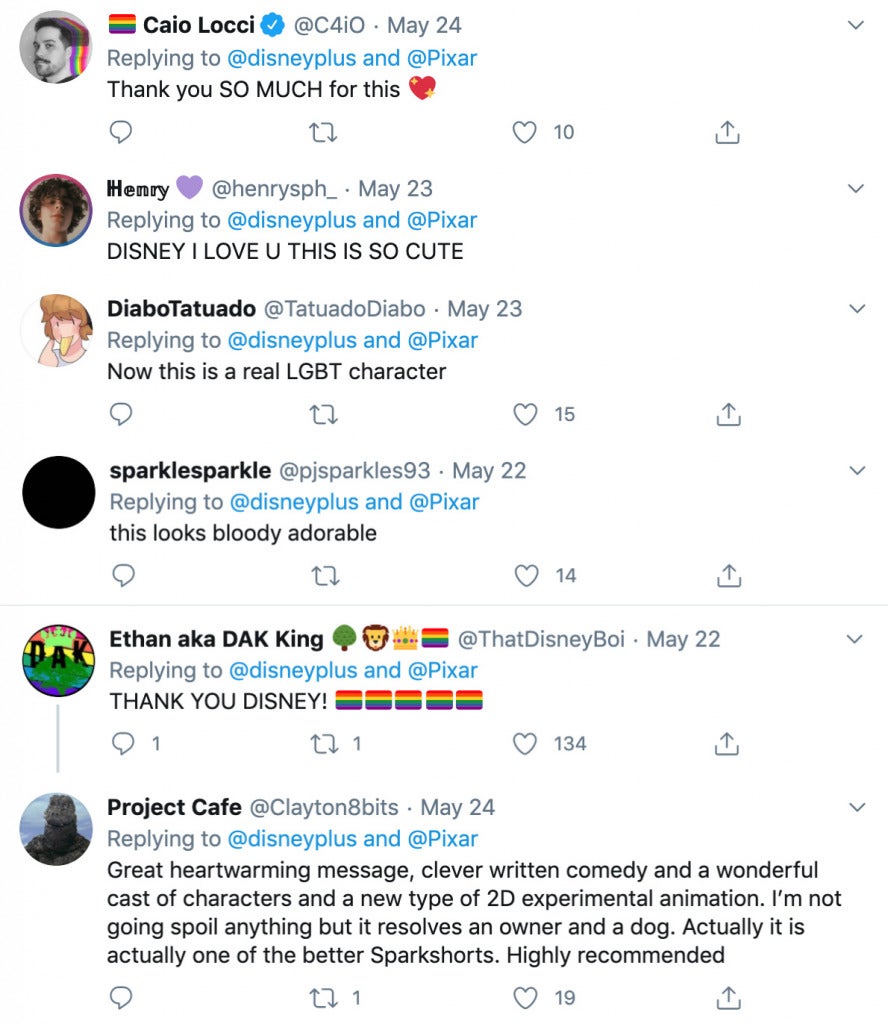Open chevron menu on Project Cafe's tweet
The image size is (888, 1024).
[x=856, y=807]
